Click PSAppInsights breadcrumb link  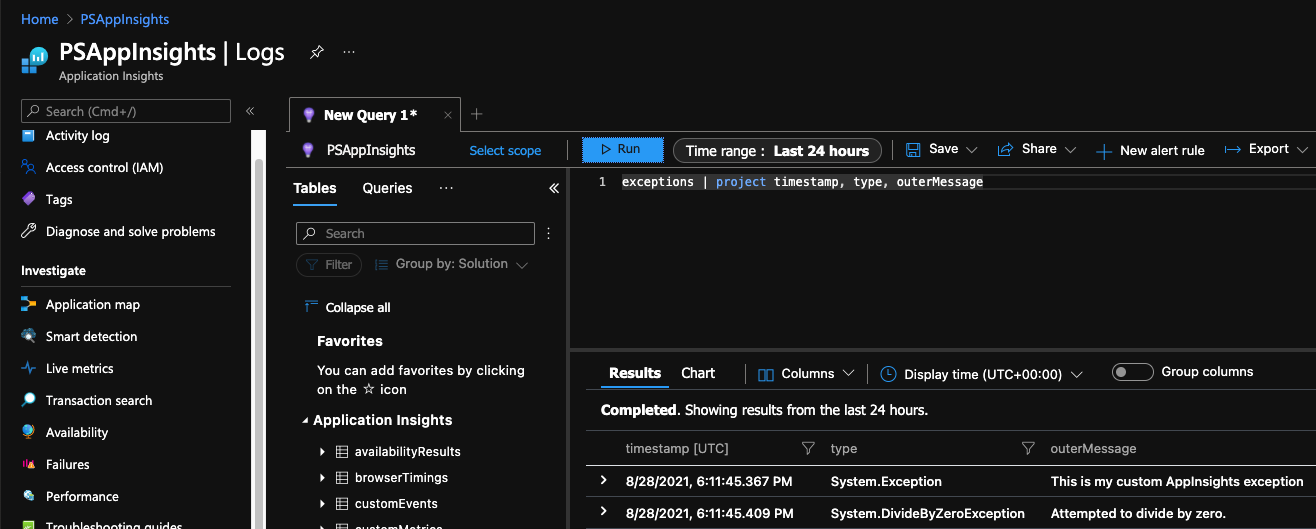(x=125, y=19)
